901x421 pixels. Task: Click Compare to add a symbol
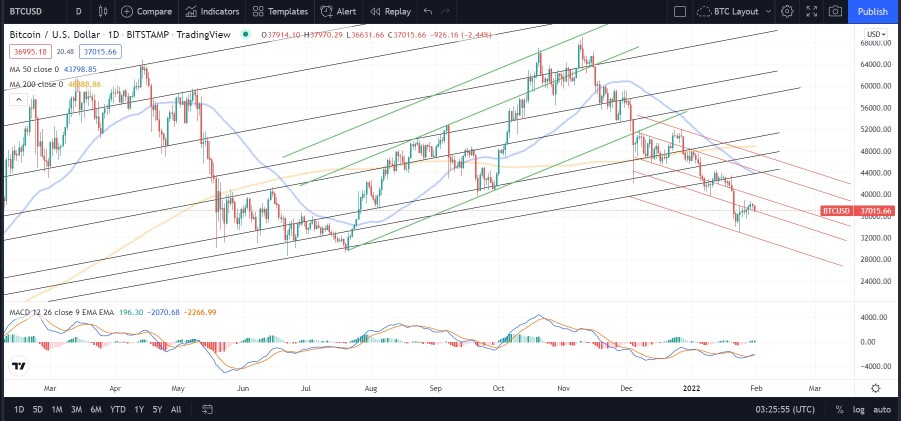(x=147, y=11)
